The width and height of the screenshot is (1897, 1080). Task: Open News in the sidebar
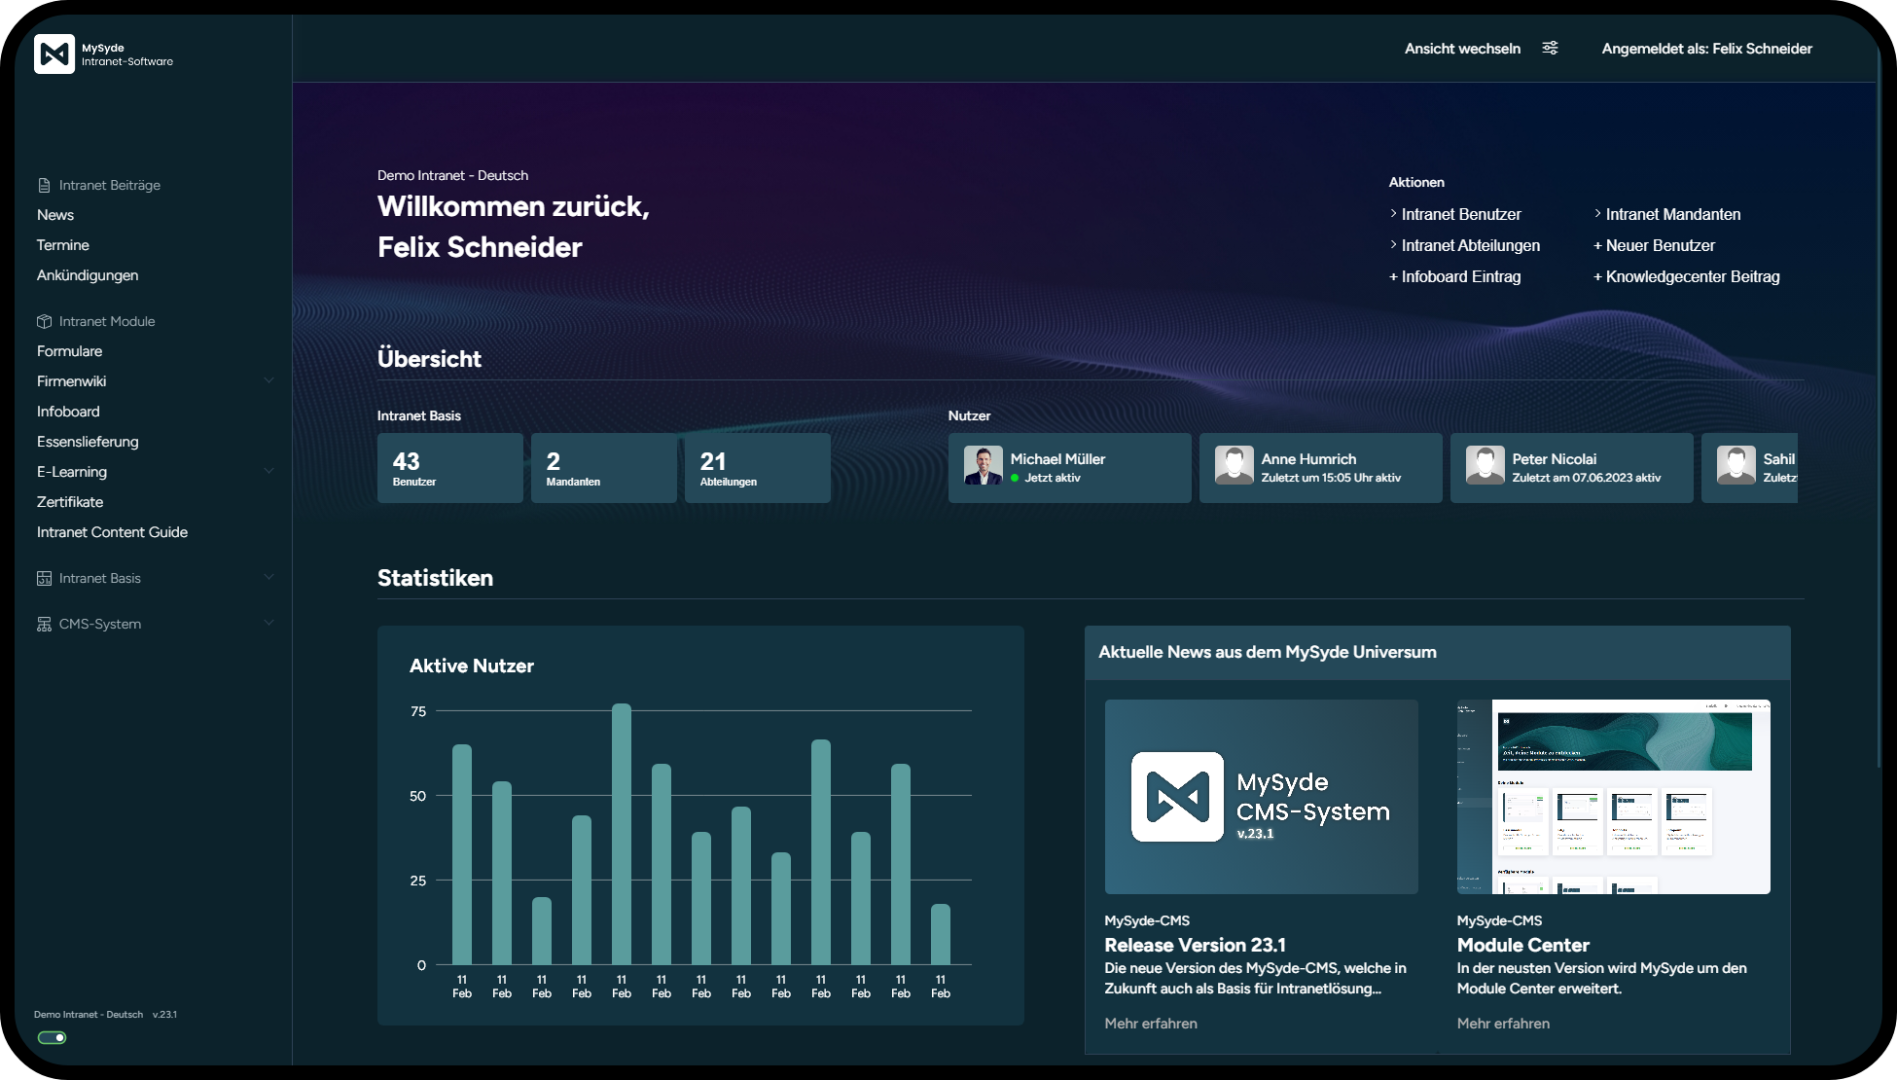pos(55,215)
